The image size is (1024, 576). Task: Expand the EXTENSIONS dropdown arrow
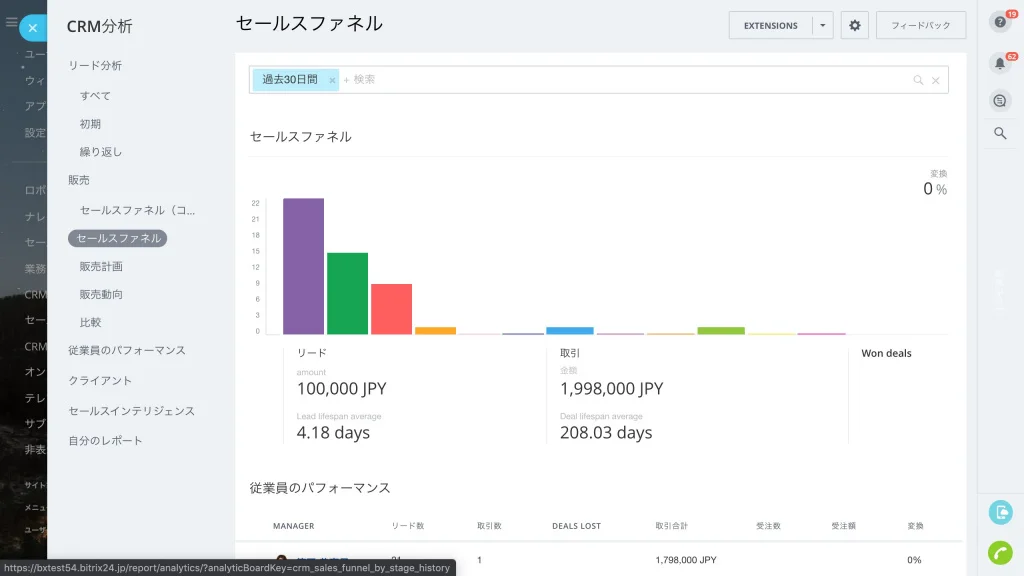(823, 25)
